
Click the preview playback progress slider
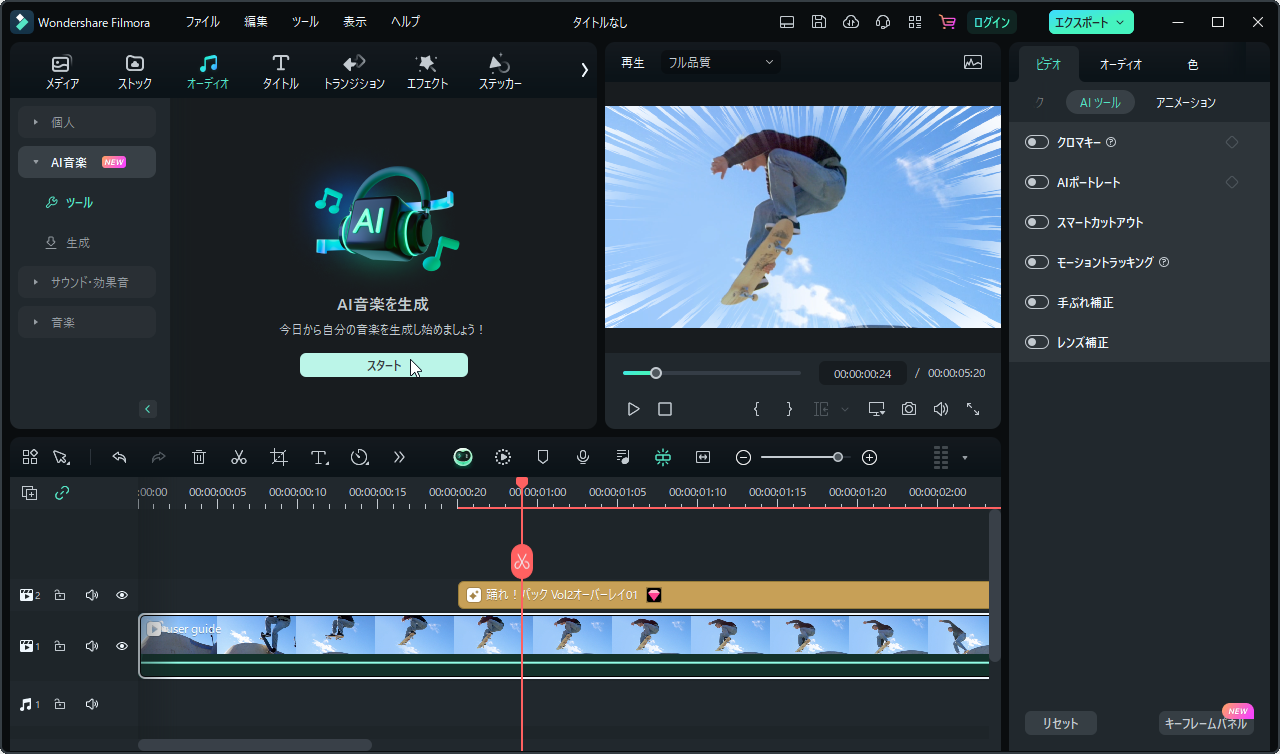point(711,373)
